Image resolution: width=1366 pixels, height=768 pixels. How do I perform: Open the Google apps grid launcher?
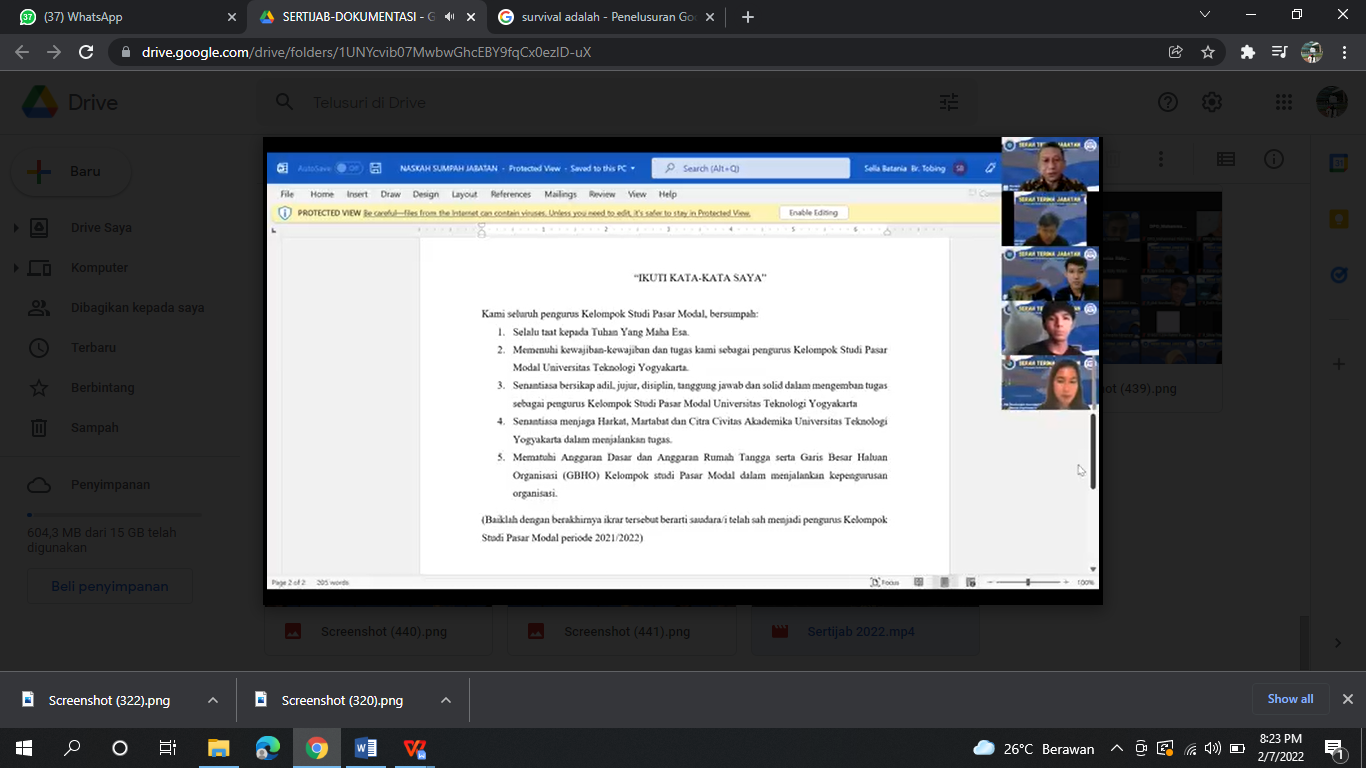(1284, 102)
